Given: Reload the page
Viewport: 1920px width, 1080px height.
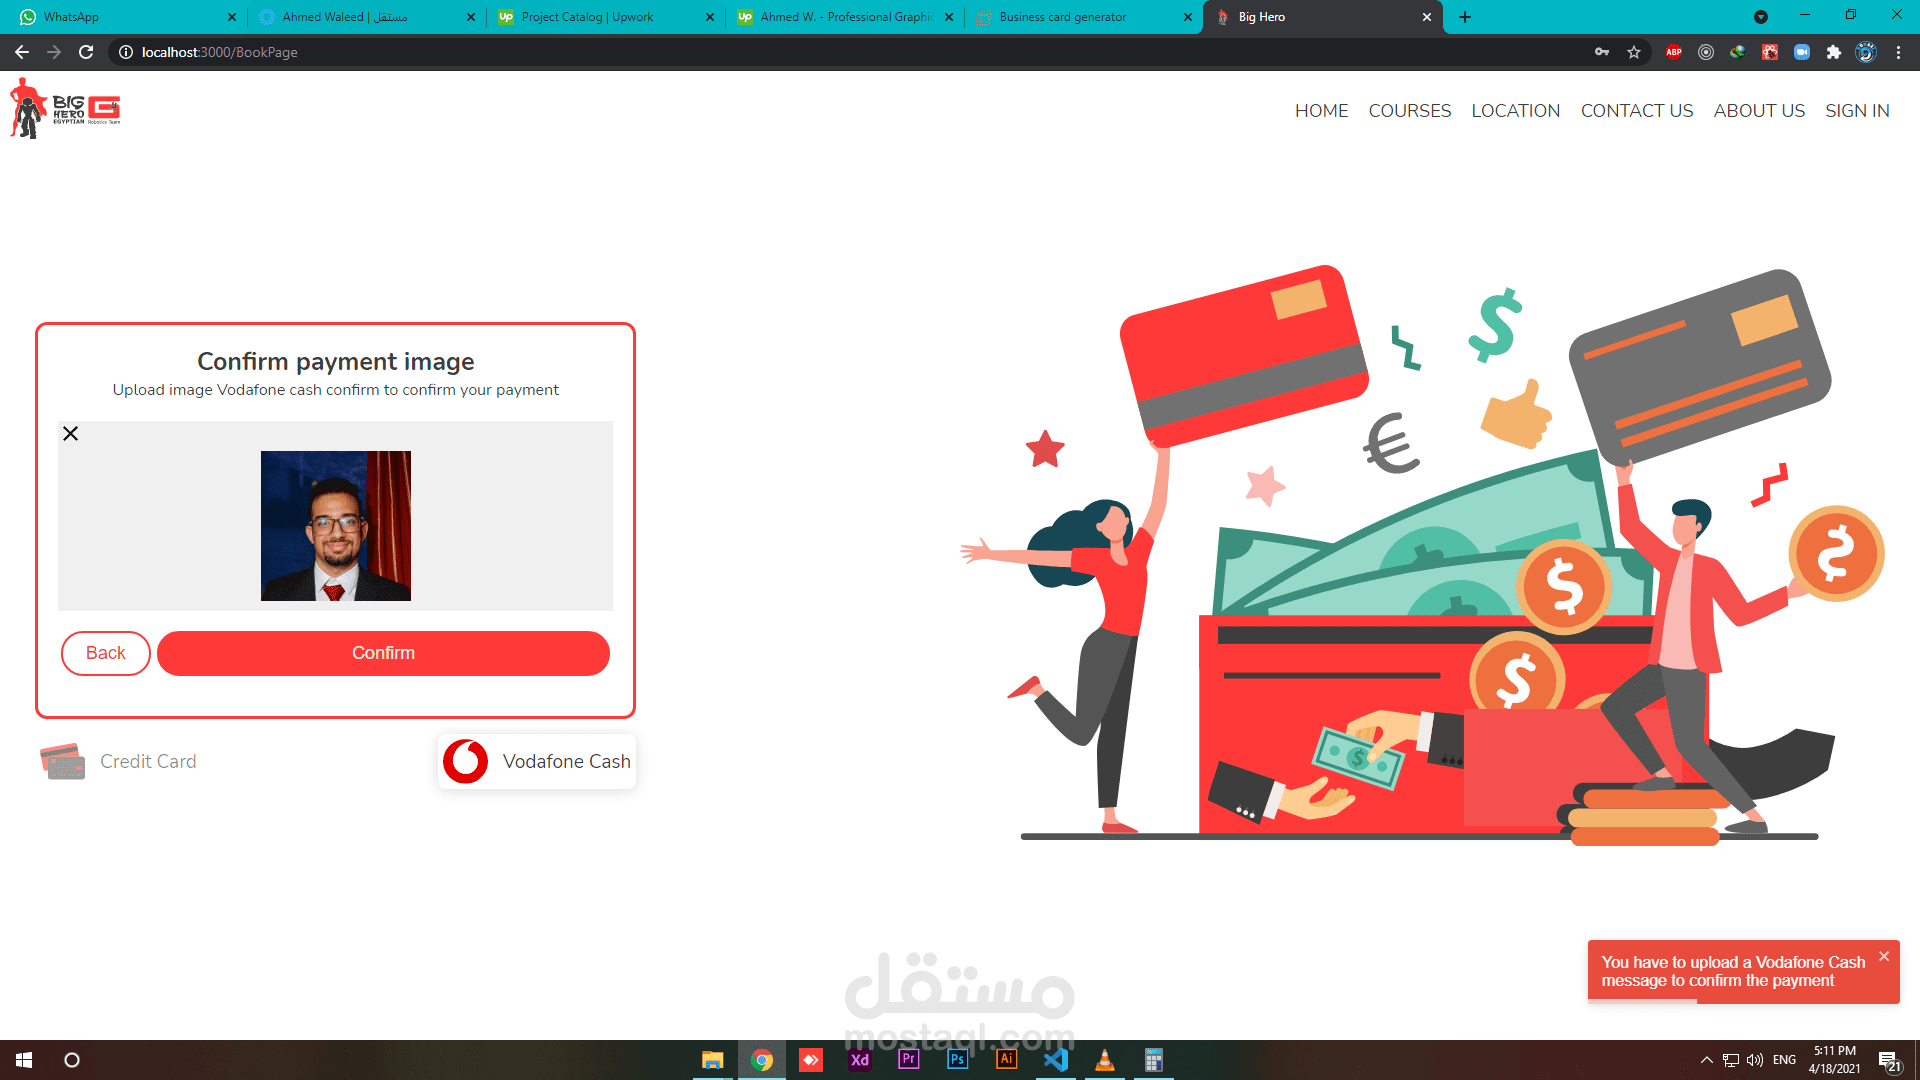Looking at the screenshot, I should pyautogui.click(x=86, y=52).
